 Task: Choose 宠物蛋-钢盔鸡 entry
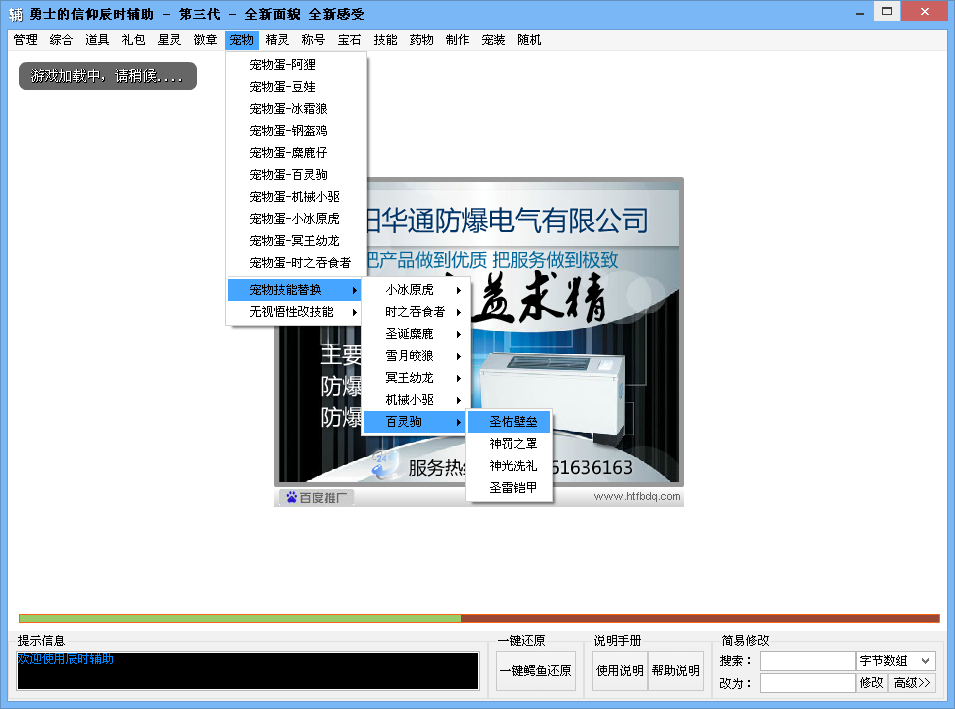(296, 130)
